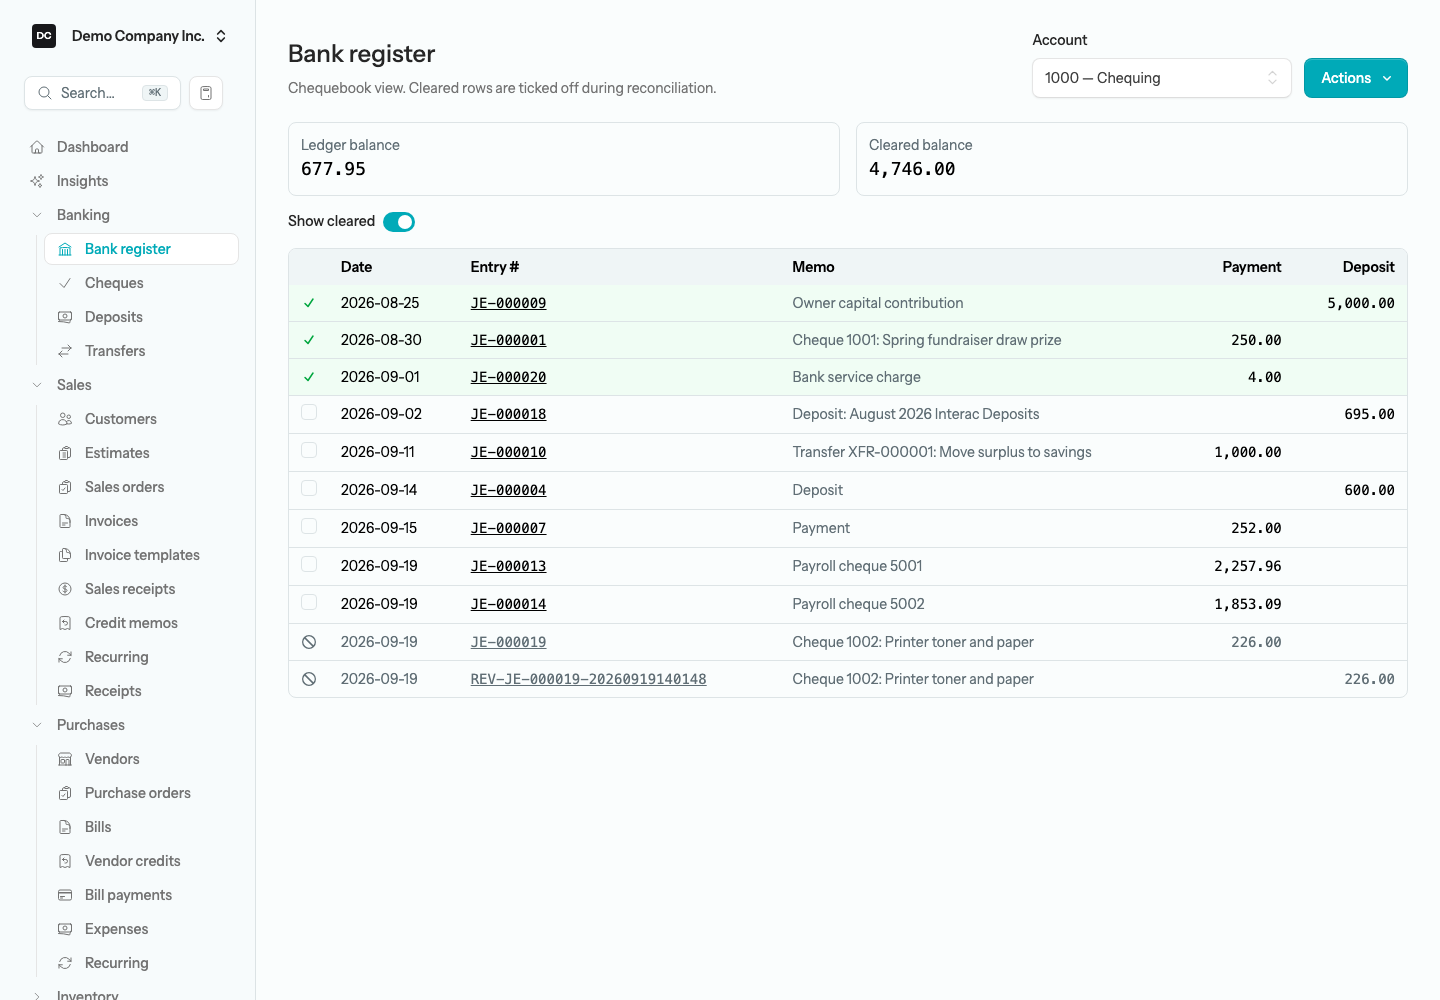Click the Dashboard home icon
The image size is (1440, 1000).
(x=37, y=147)
